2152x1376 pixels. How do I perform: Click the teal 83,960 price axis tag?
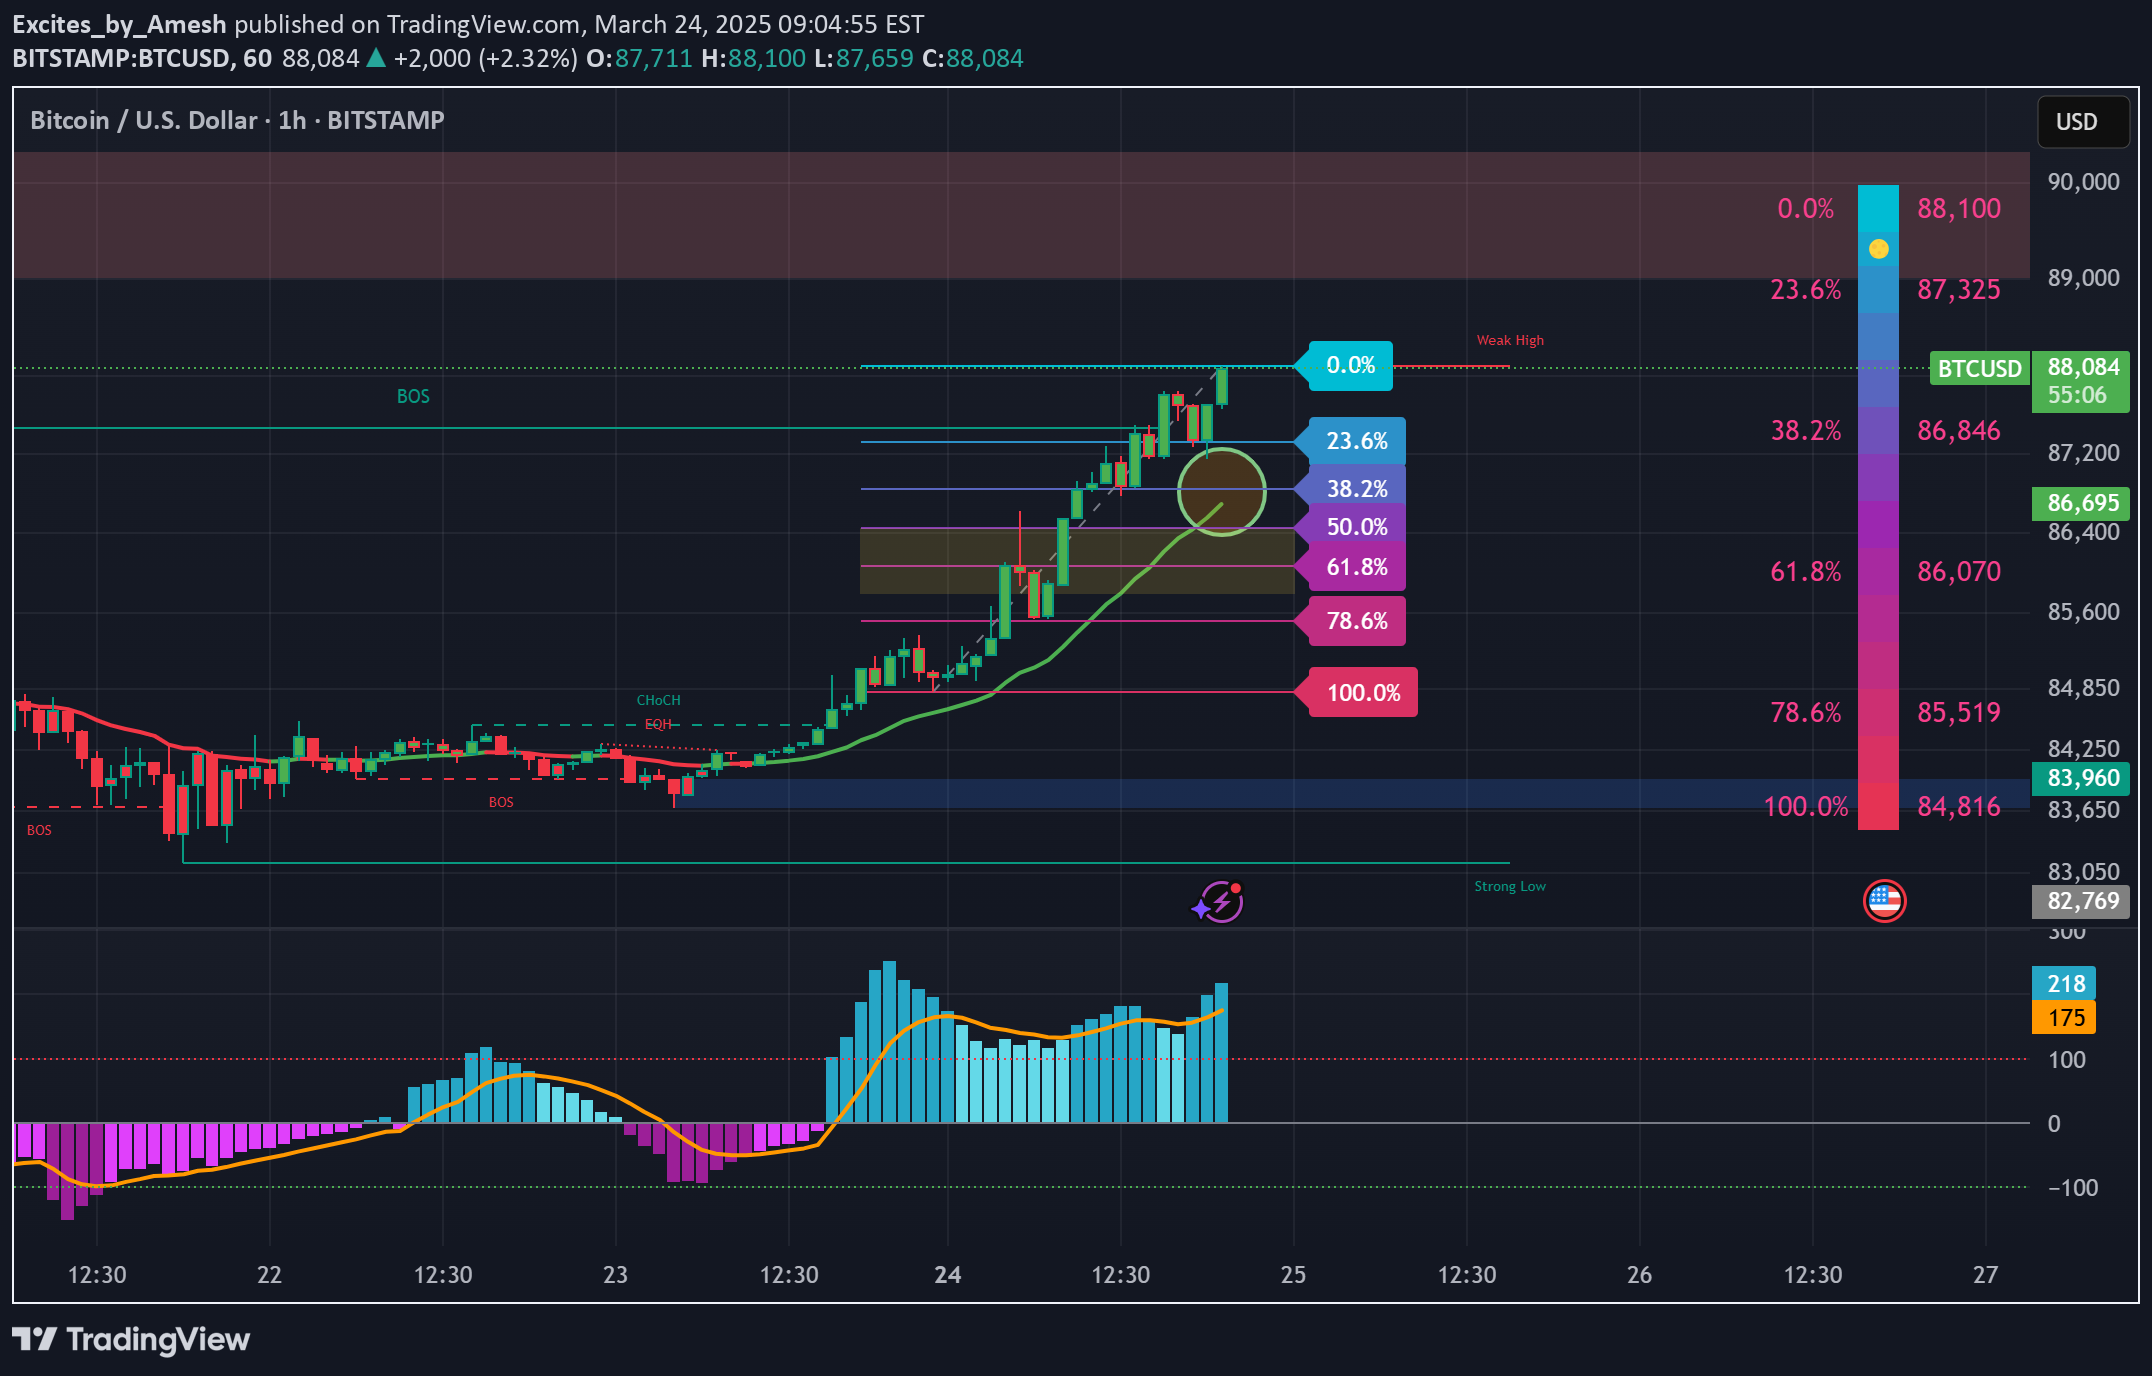(2081, 778)
